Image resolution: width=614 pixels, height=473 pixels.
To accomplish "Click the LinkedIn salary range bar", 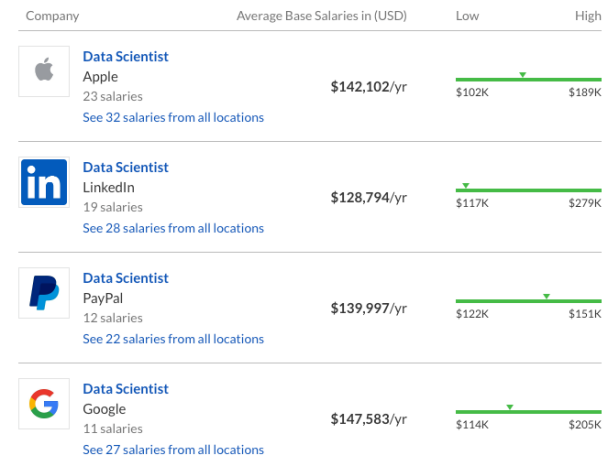I will (529, 190).
